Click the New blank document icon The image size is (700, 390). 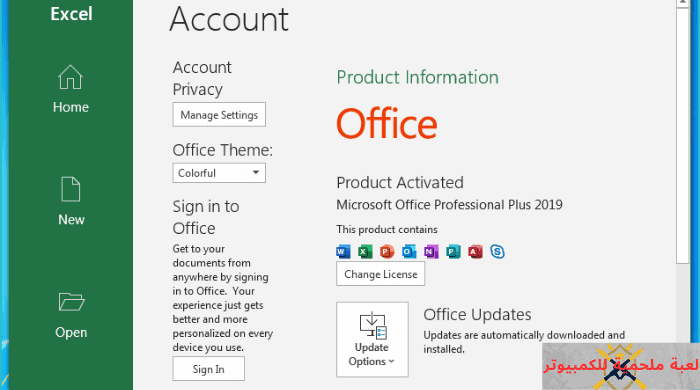(x=71, y=189)
